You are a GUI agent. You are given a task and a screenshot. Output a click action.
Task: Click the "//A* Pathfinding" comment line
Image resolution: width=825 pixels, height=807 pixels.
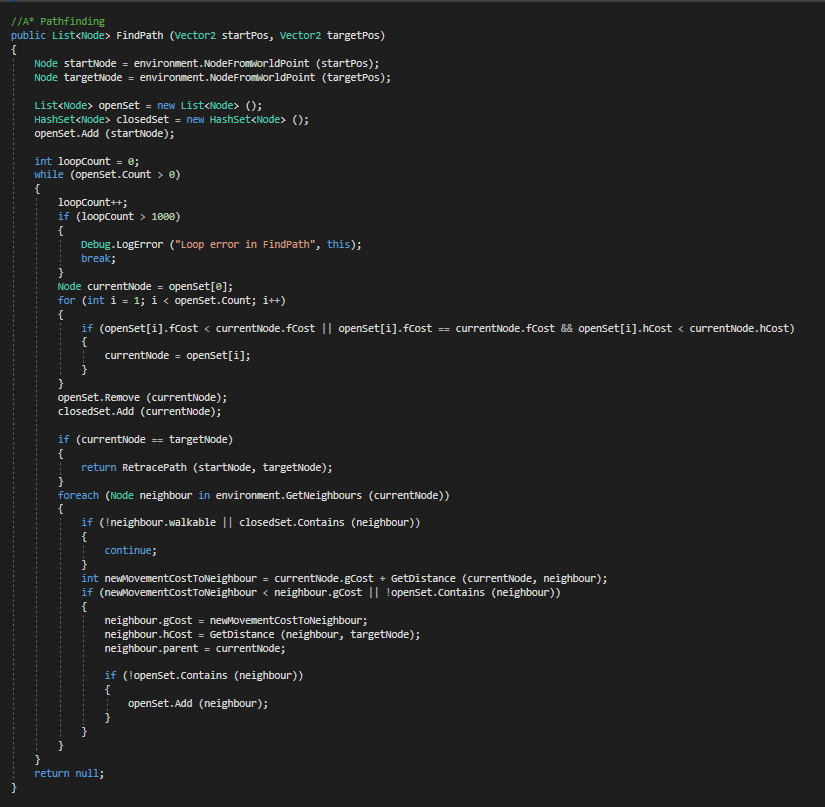(57, 21)
